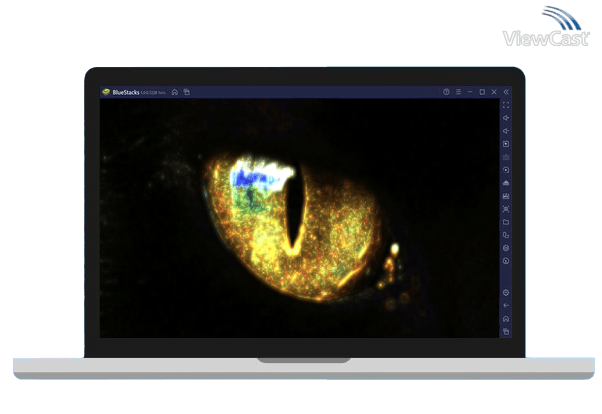
Task: Close the BlueStacks window
Action: point(494,92)
